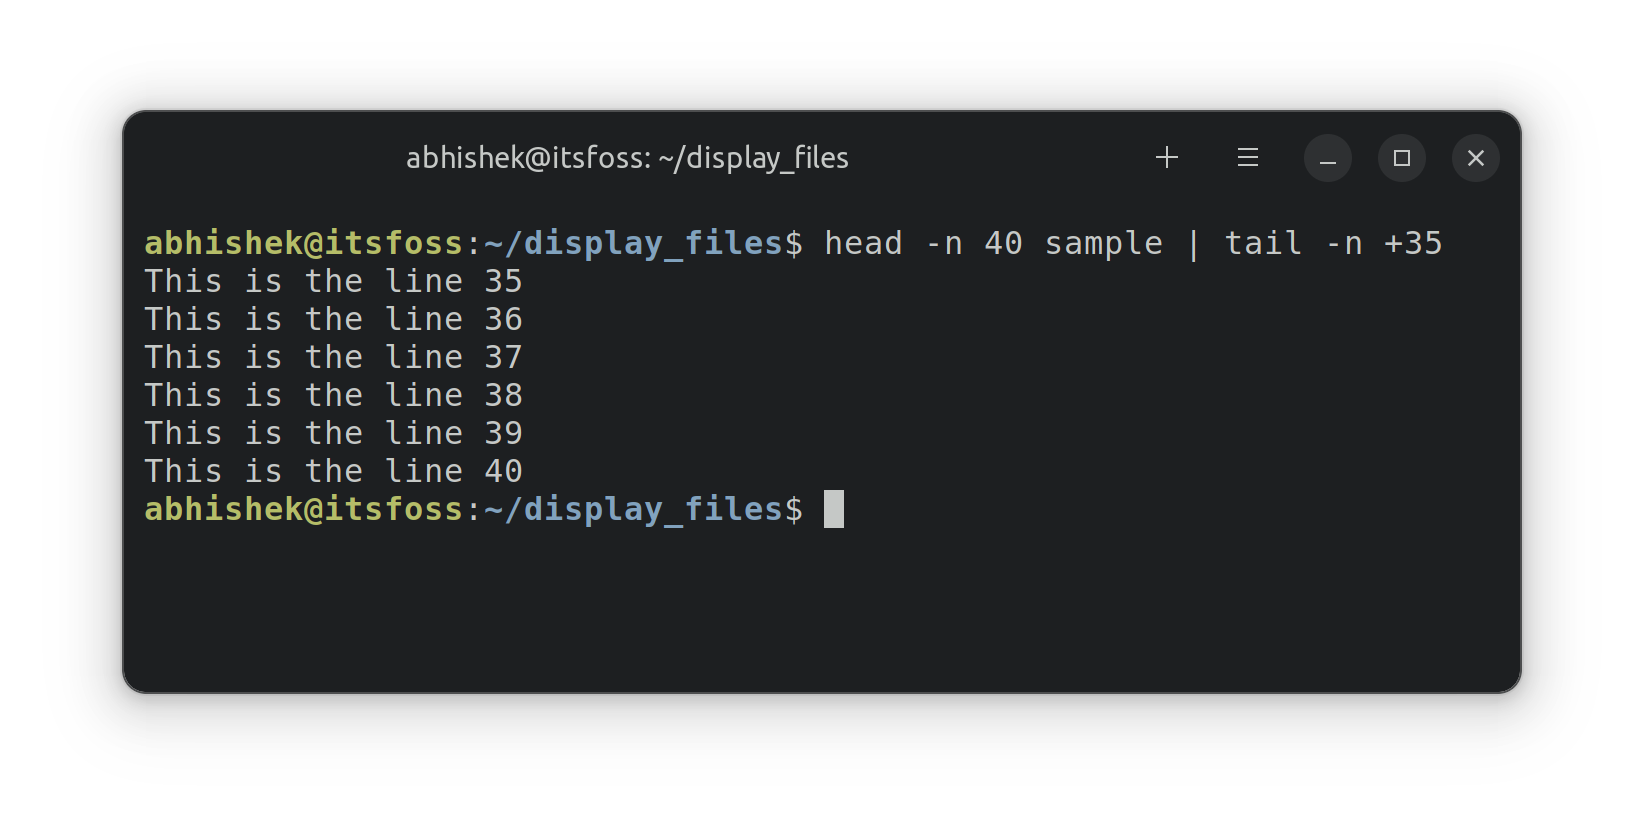Viewport: 1644px width, 828px height.
Task: Click the block cursor at the prompt
Action: (x=835, y=510)
